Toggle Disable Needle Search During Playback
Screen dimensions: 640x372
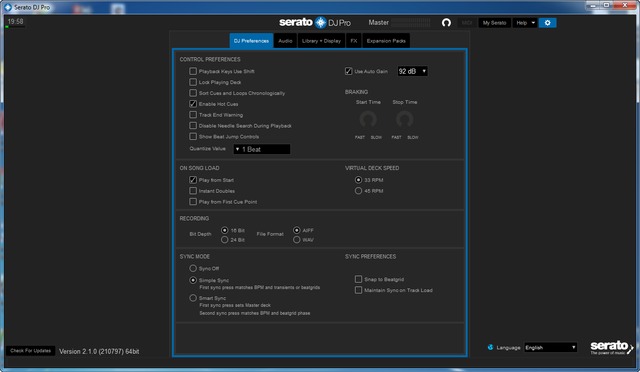pos(193,126)
